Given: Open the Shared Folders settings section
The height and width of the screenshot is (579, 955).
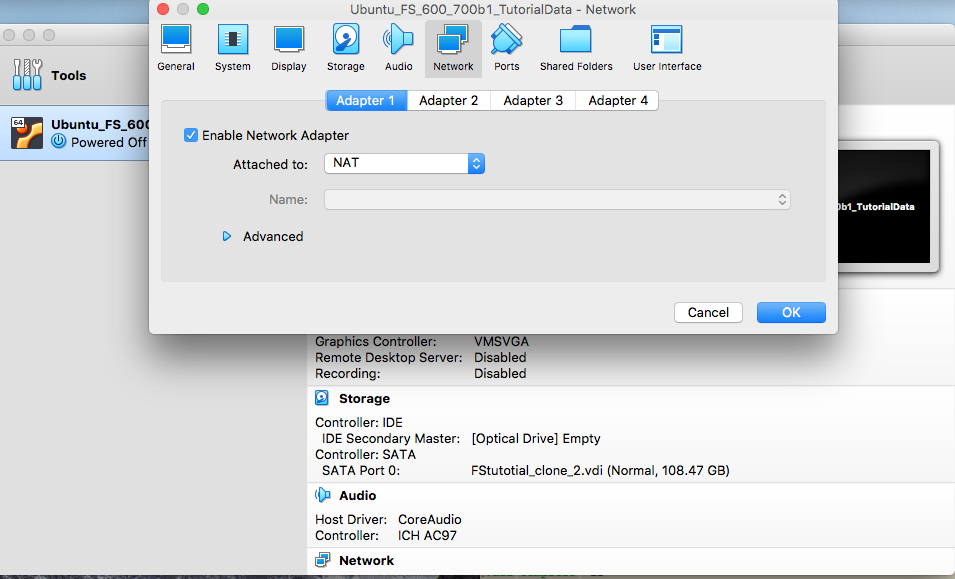Looking at the screenshot, I should 576,48.
